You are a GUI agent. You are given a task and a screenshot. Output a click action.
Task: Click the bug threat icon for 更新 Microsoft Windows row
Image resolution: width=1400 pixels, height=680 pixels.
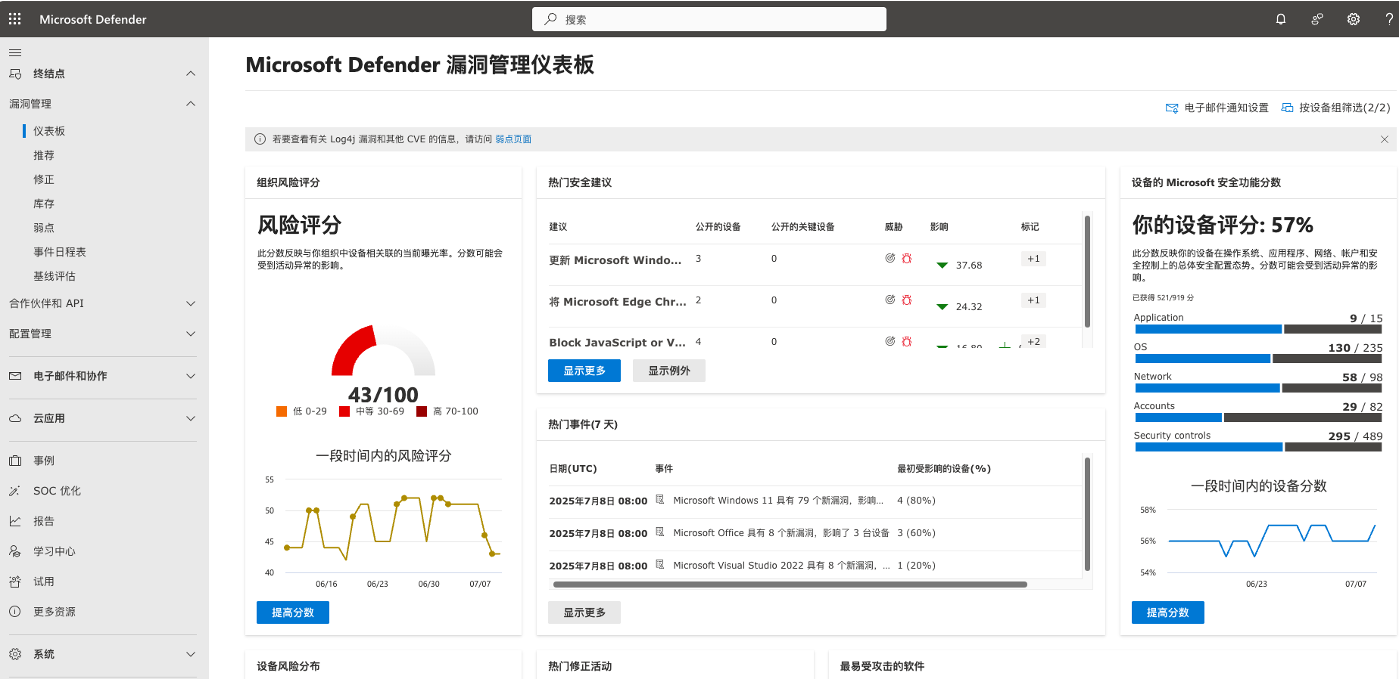pyautogui.click(x=907, y=258)
